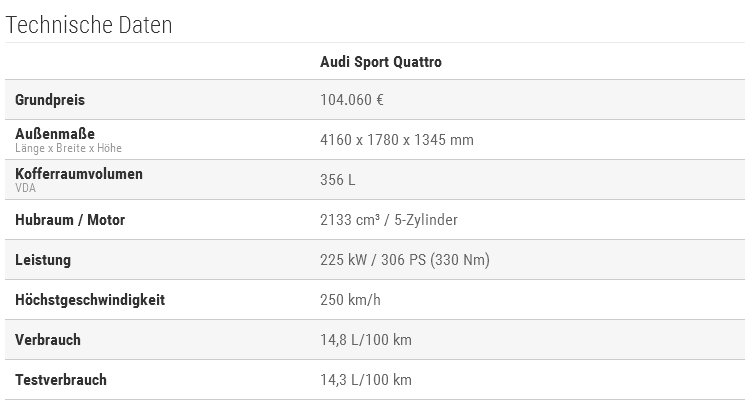
Task: Click the VDA sublabel under Kofferraumvolumen
Action: point(25,187)
